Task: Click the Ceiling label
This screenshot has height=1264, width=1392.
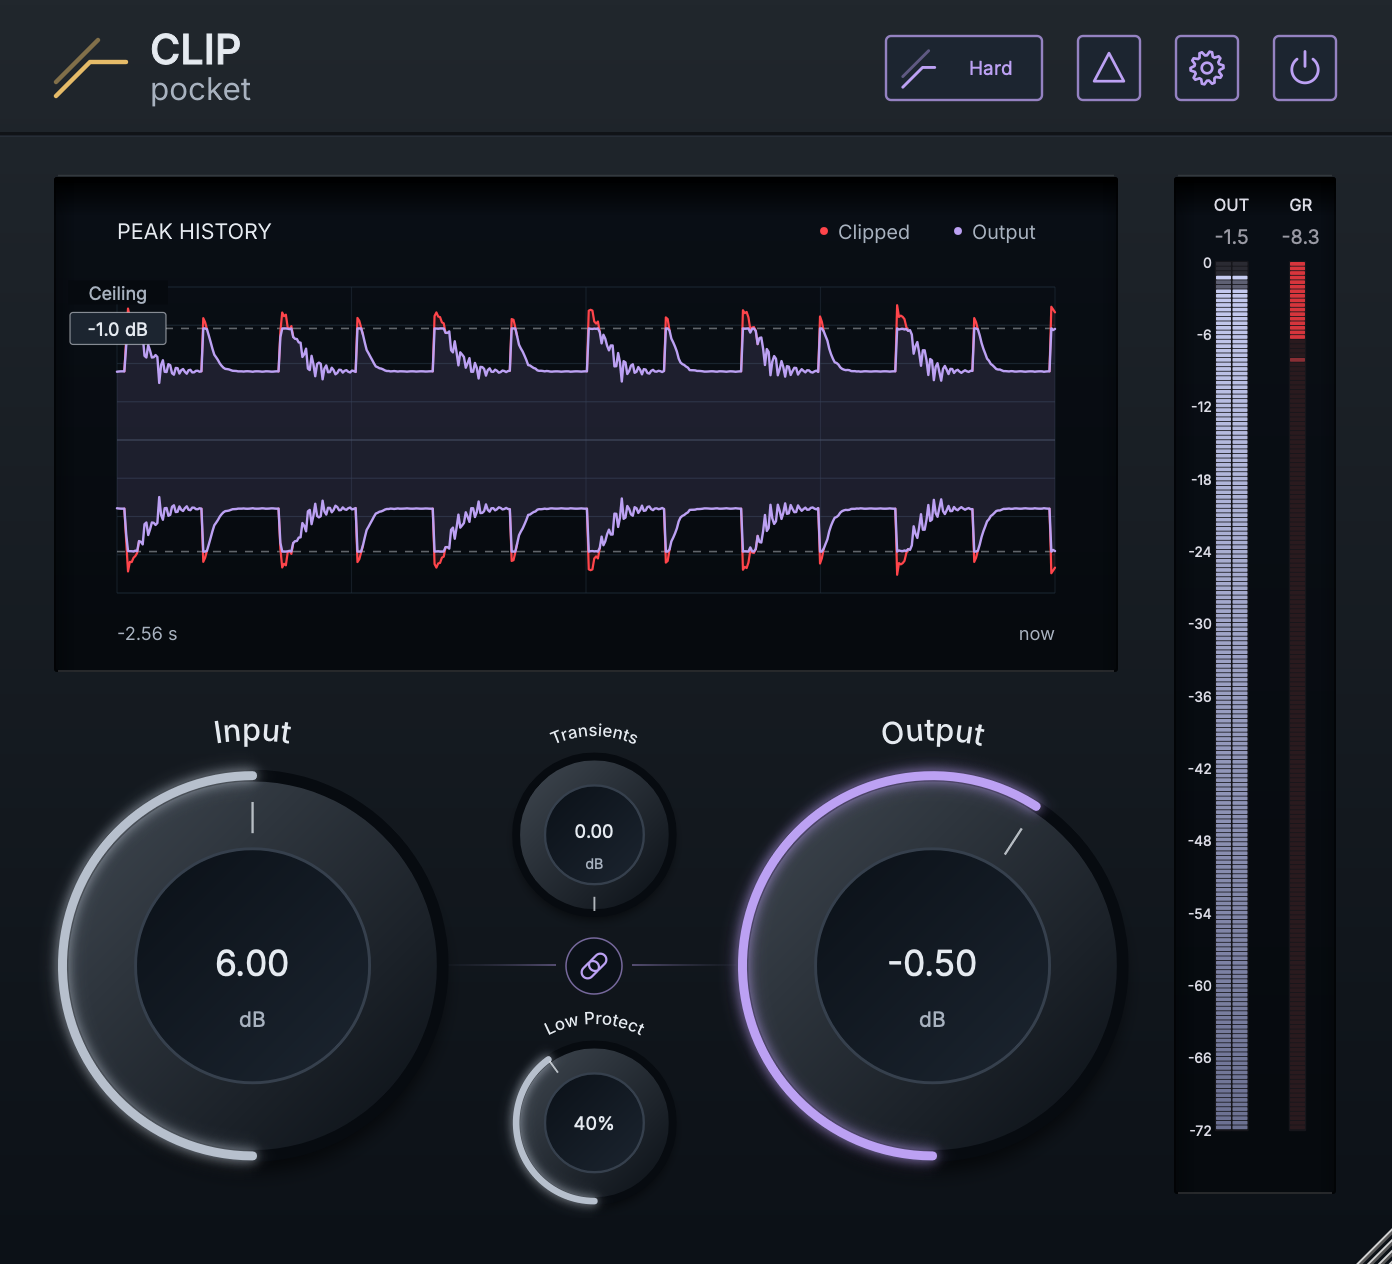Action: click(118, 294)
